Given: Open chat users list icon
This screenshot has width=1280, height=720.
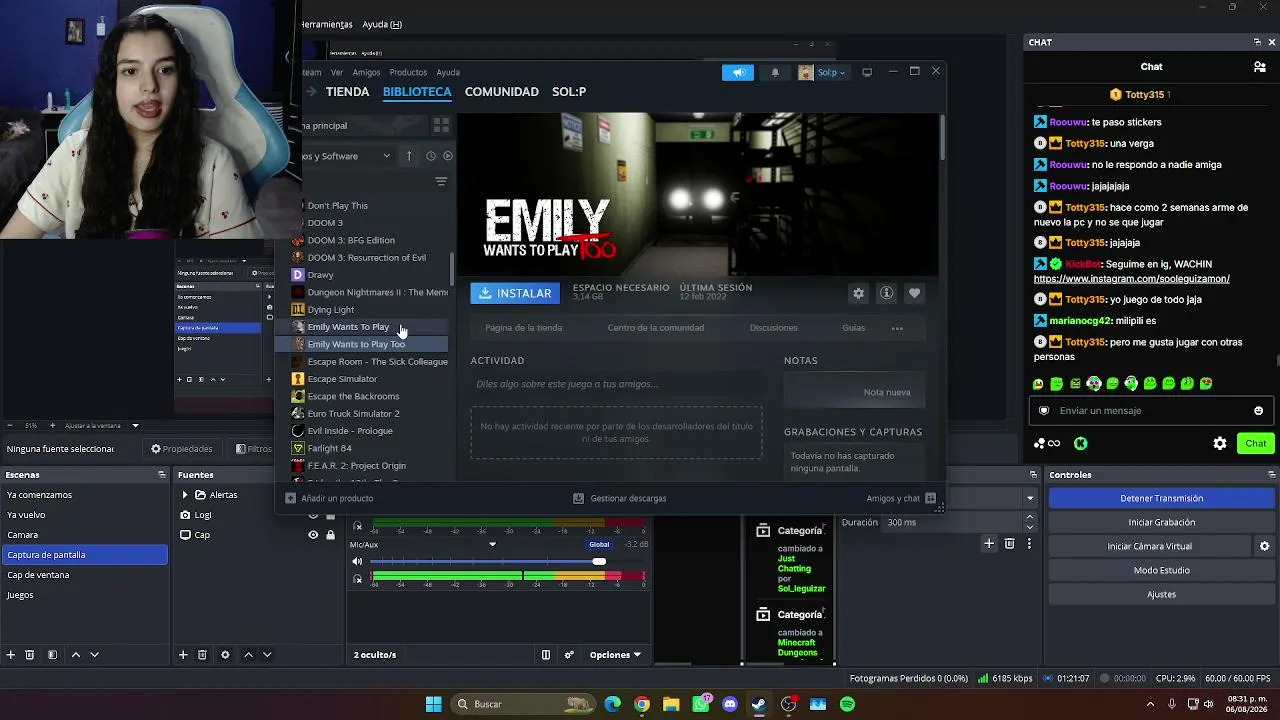Looking at the screenshot, I should coord(1260,67).
